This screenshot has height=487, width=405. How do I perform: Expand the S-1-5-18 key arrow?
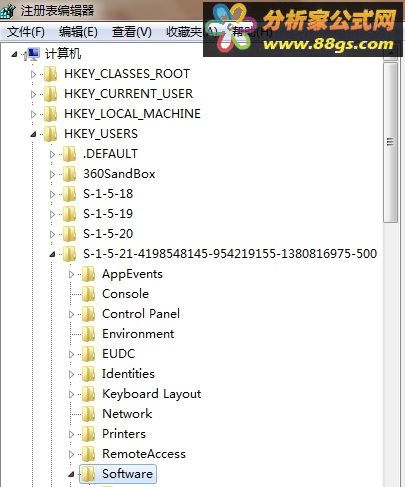52,194
